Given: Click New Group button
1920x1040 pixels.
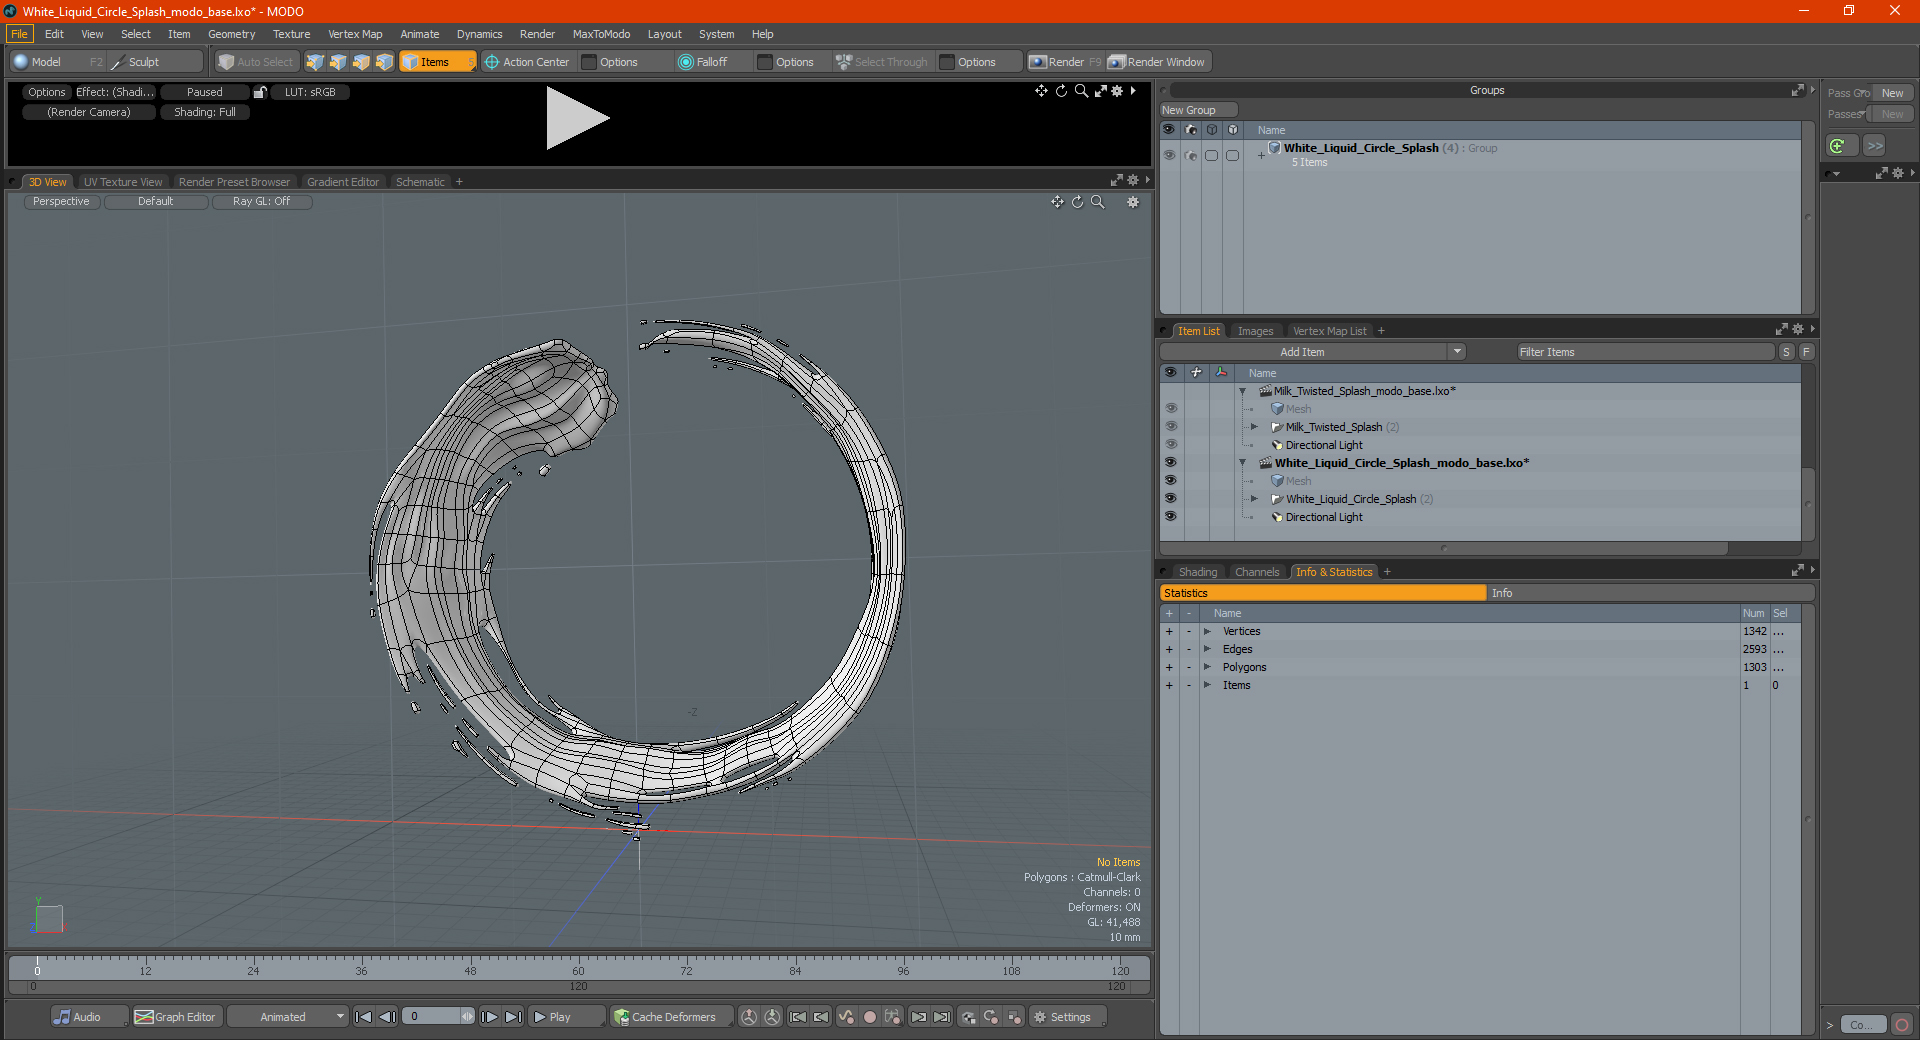Looking at the screenshot, I should pos(1199,110).
